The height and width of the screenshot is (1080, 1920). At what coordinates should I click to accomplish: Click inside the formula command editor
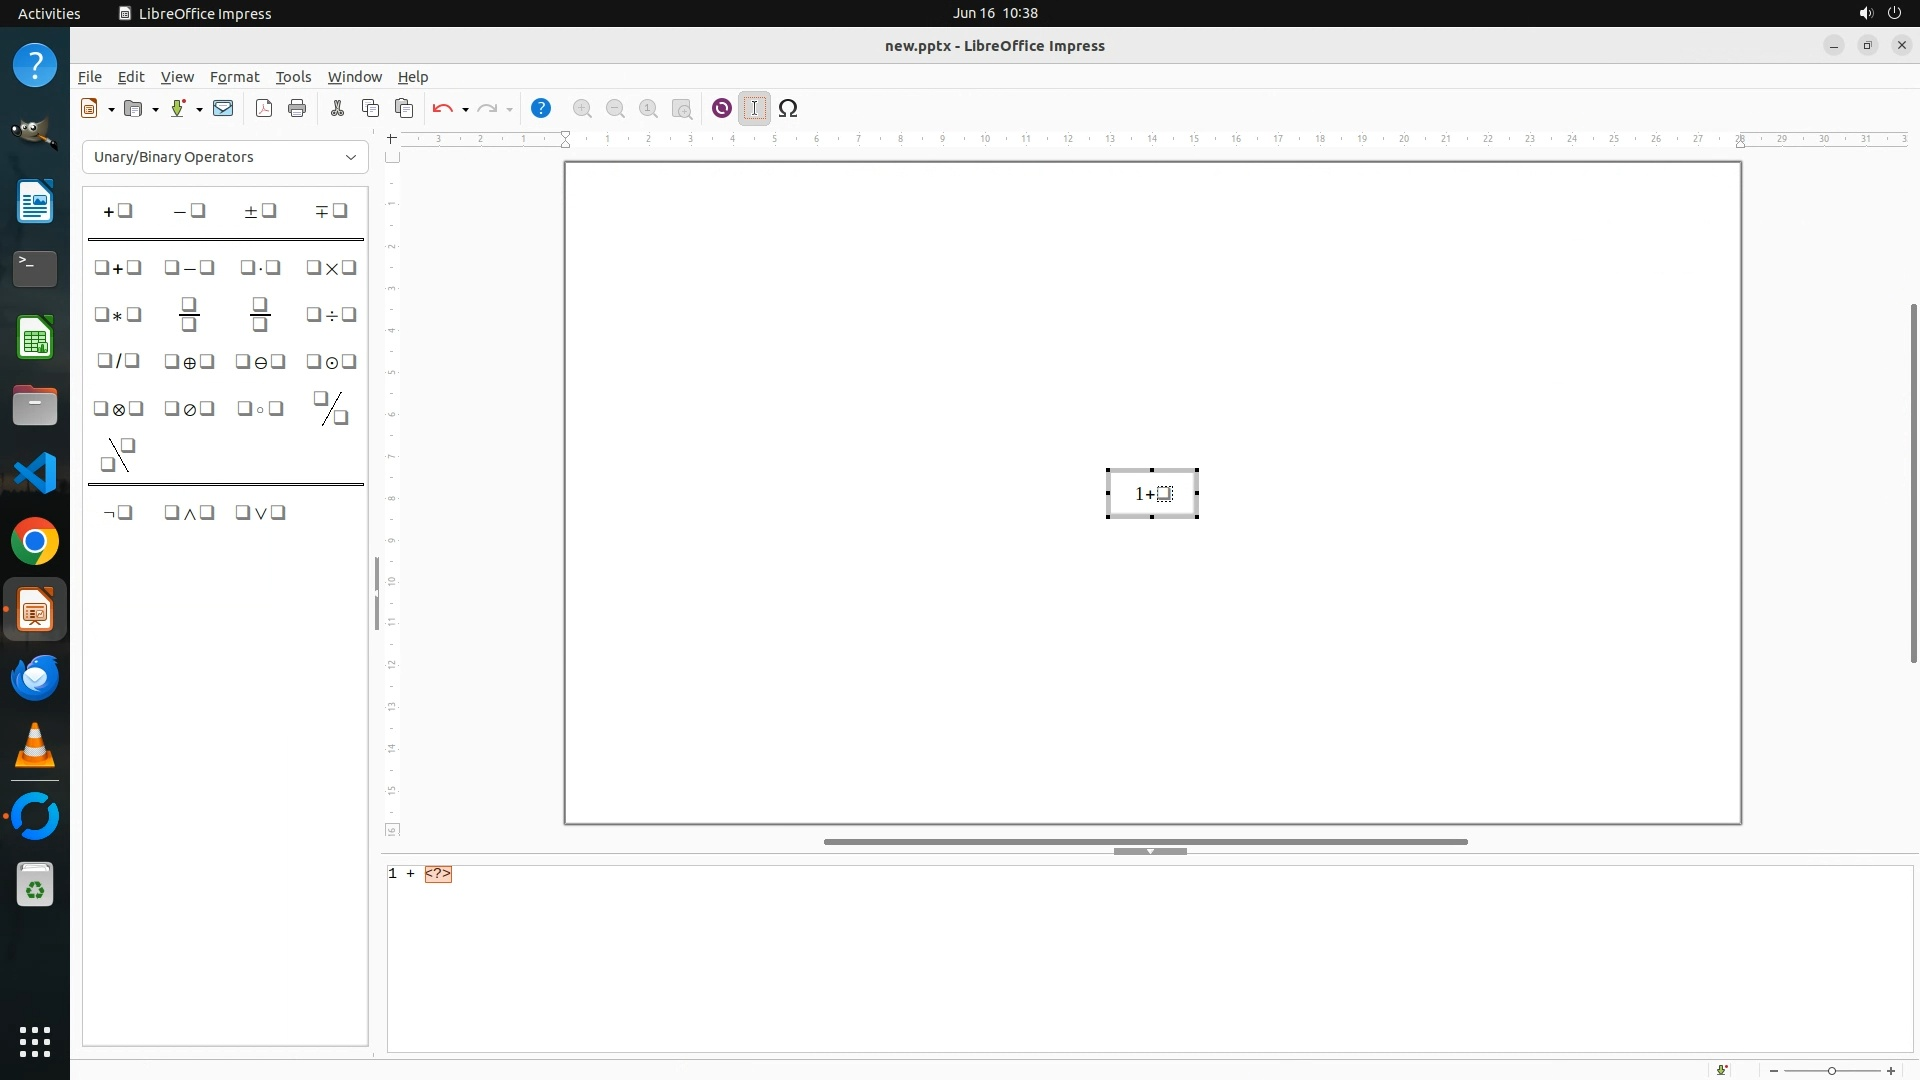point(1150,958)
